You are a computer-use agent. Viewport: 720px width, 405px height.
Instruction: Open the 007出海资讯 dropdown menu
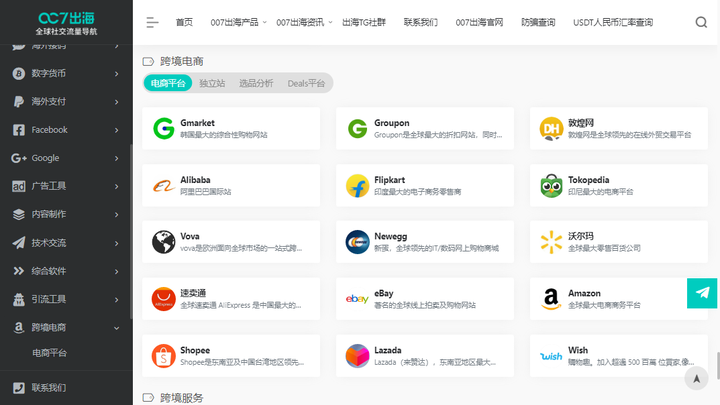(304, 22)
